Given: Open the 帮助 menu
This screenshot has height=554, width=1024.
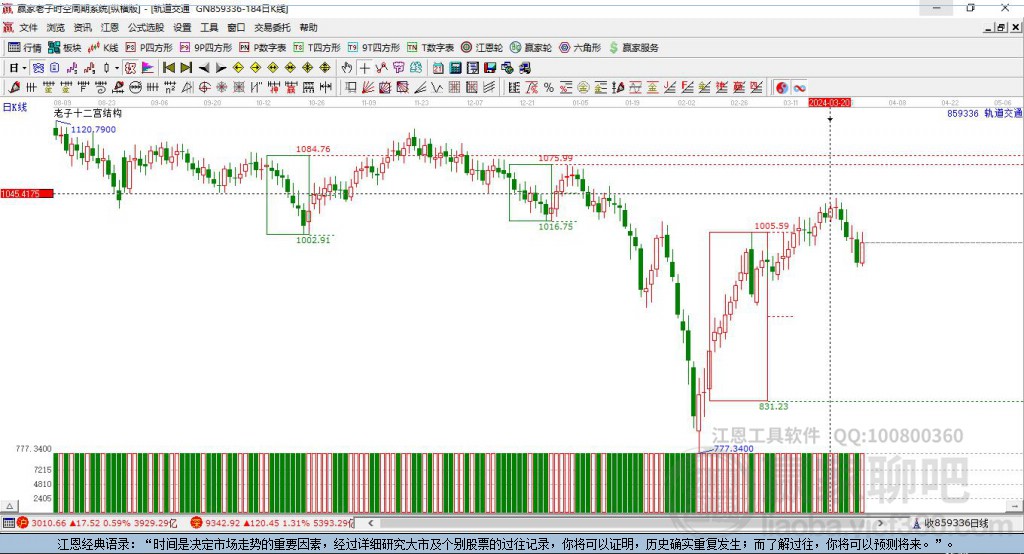Looking at the screenshot, I should pyautogui.click(x=308, y=27).
